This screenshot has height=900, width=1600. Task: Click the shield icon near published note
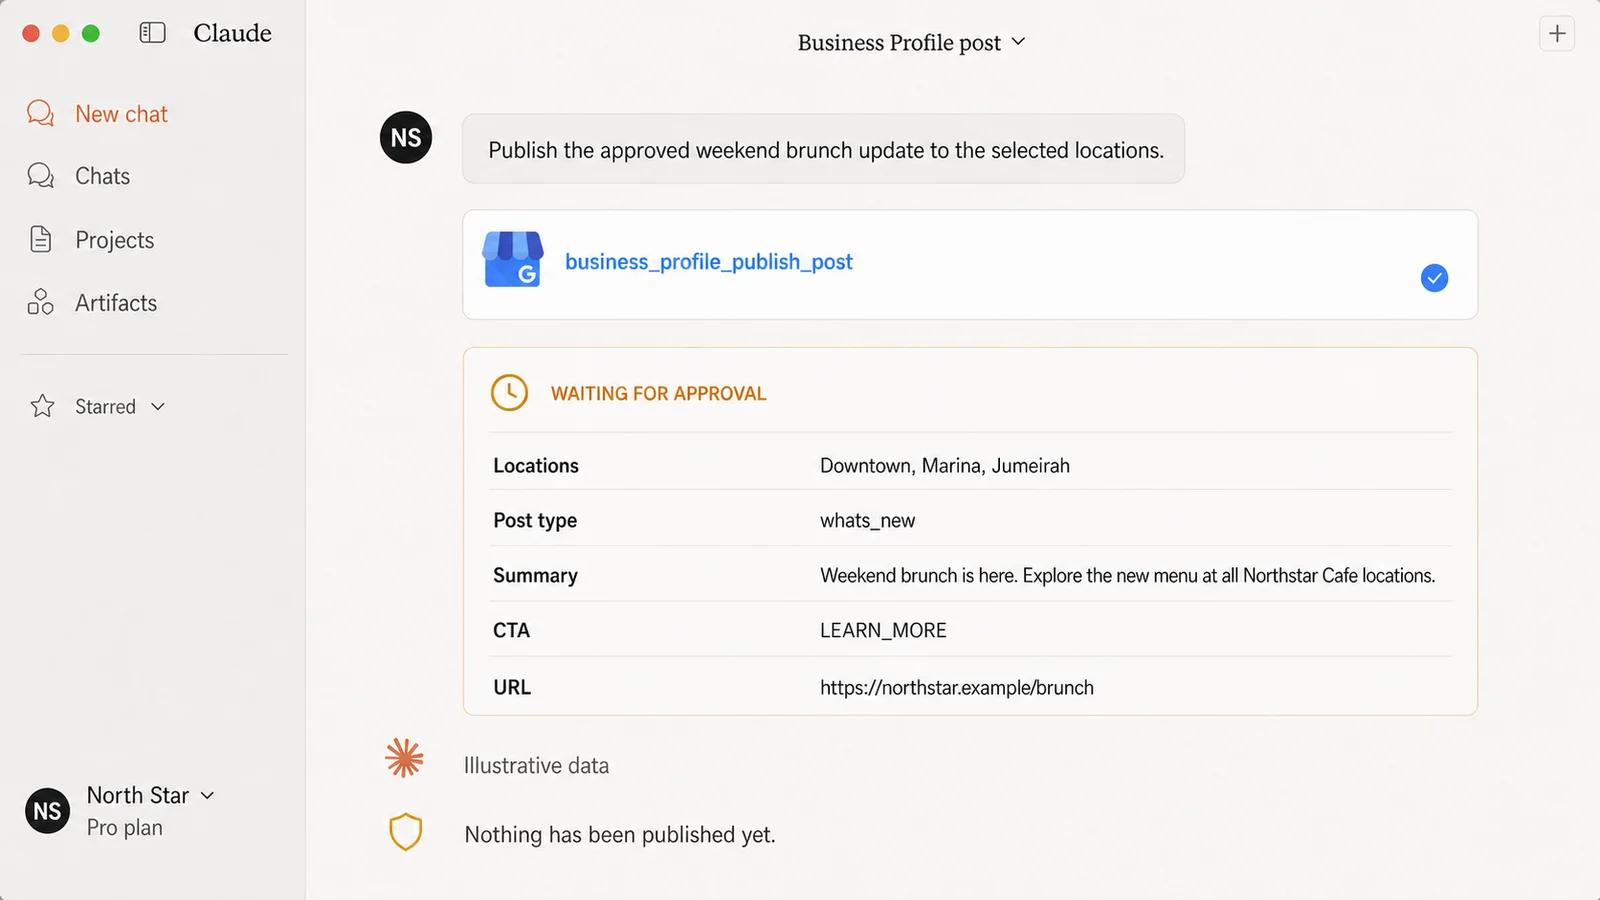pos(405,832)
